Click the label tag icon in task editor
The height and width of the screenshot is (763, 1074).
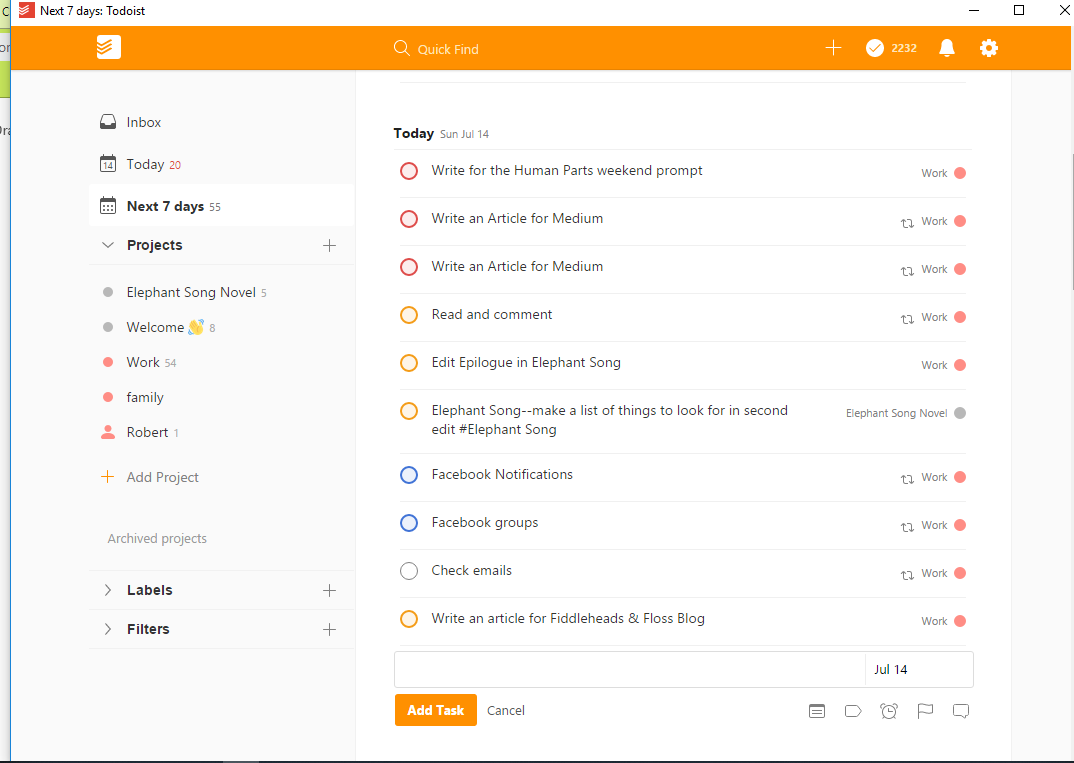(x=853, y=711)
